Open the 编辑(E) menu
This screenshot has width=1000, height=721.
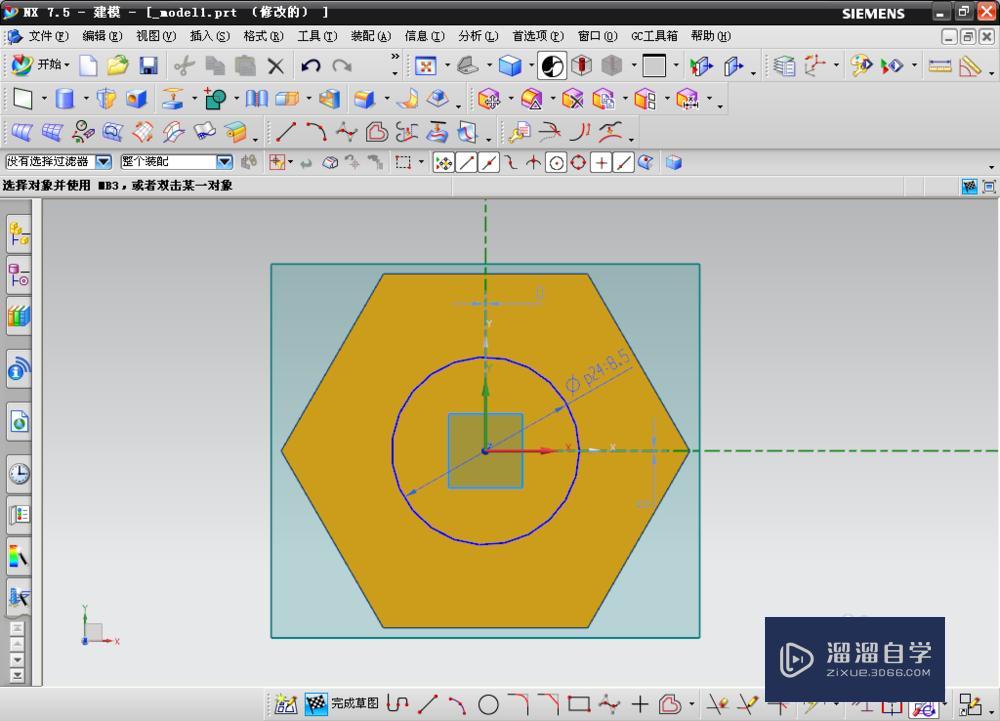click(x=102, y=36)
